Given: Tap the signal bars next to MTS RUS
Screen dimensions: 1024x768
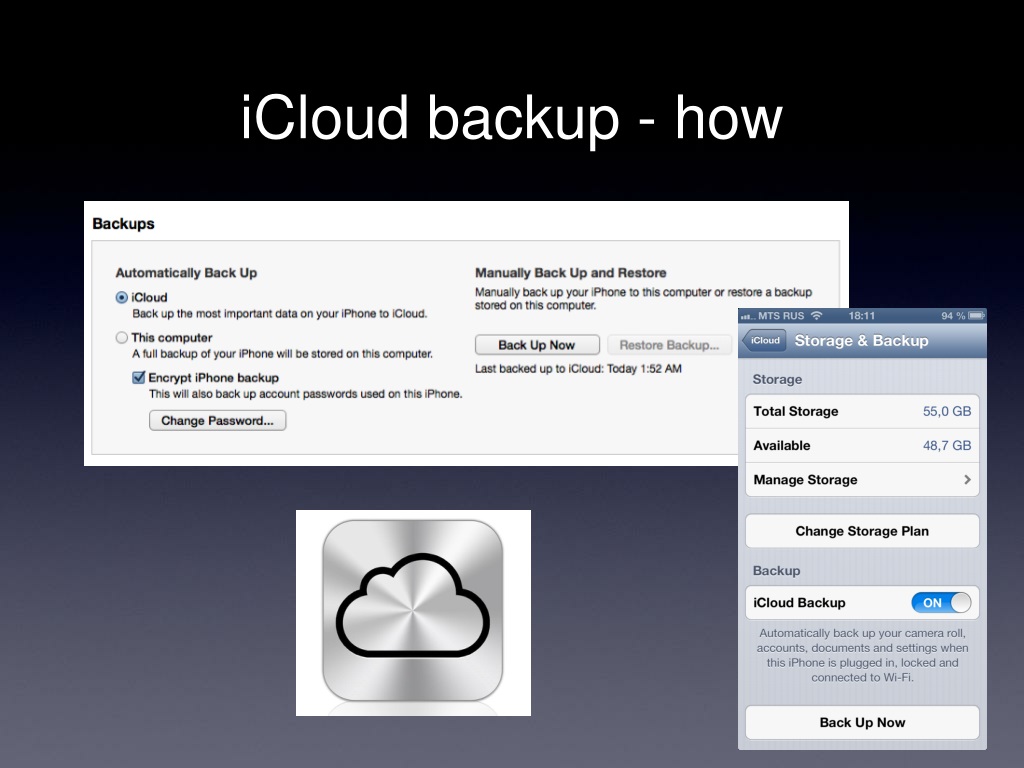Looking at the screenshot, I should pyautogui.click(x=748, y=317).
